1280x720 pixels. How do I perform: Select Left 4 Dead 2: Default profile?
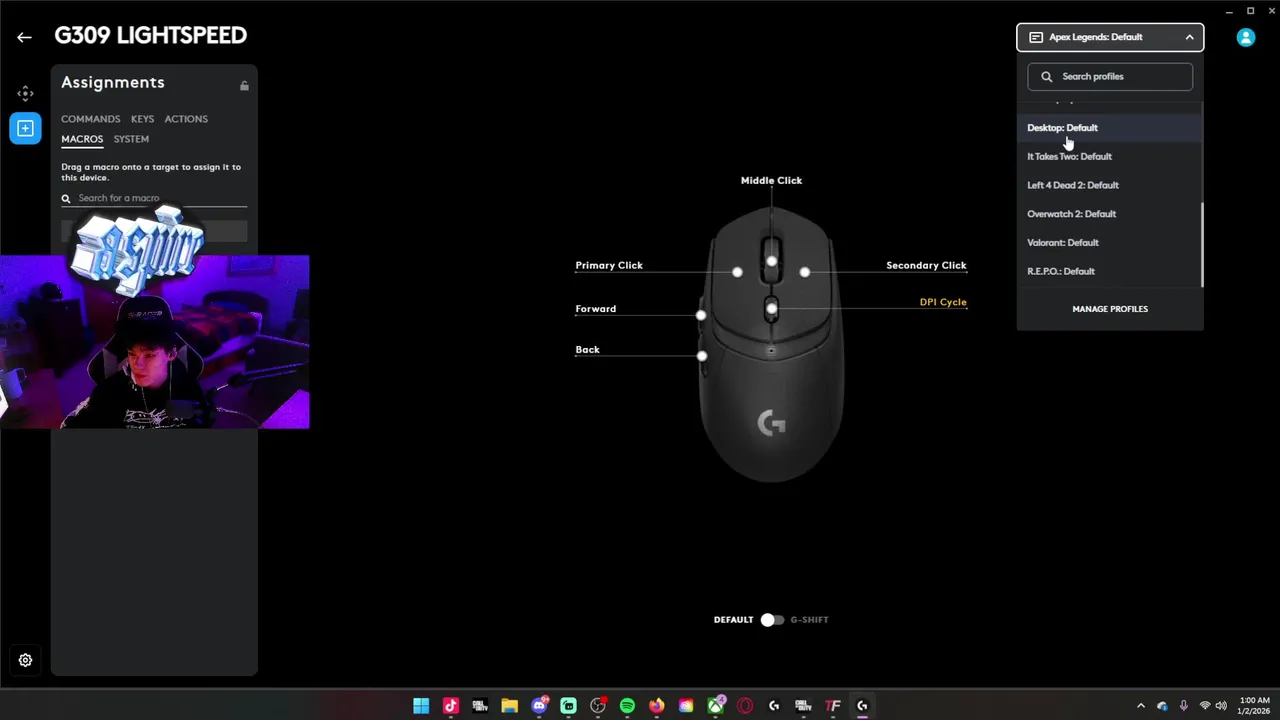point(1109,185)
